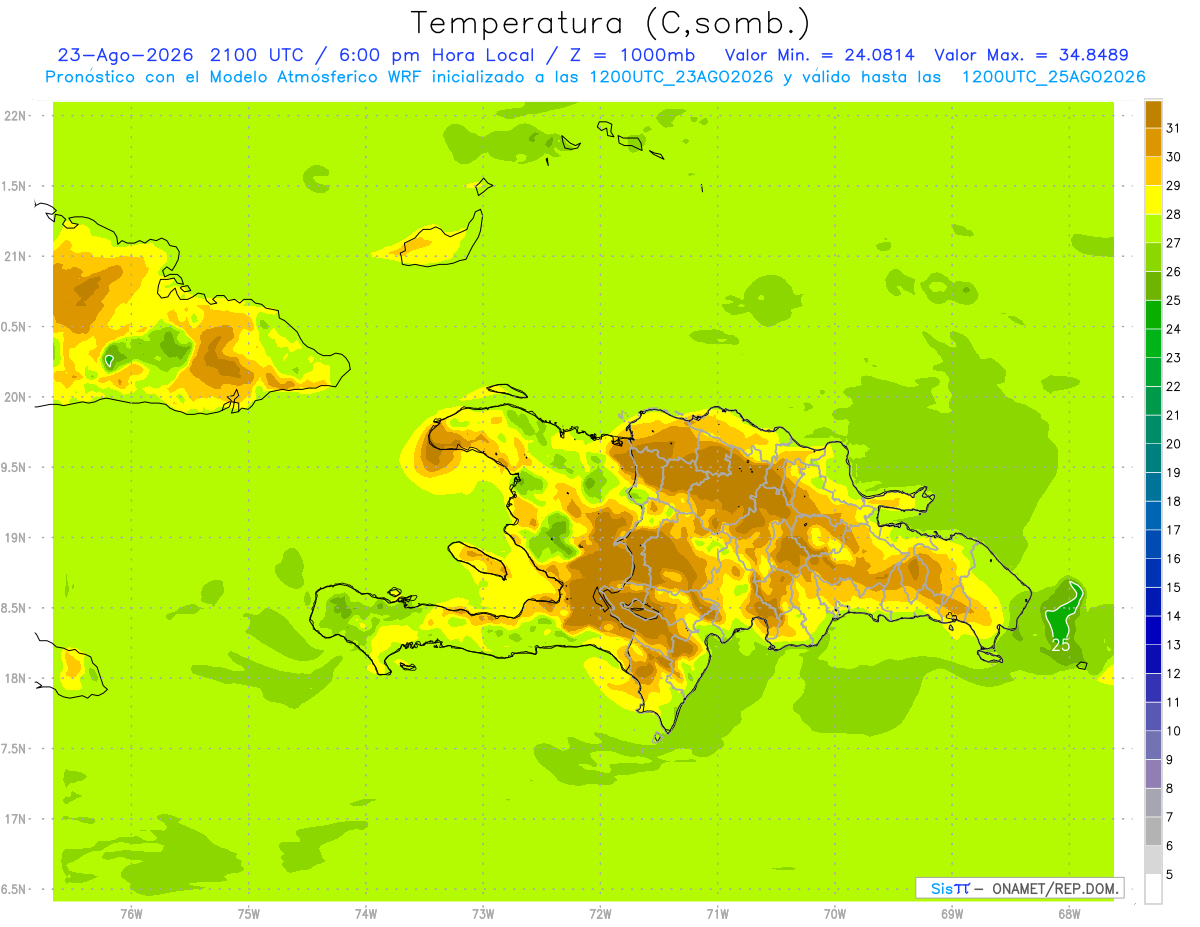Screen dimensions: 1200x927
Task: Click the '68W' longitude axis label
Action: [x=1069, y=914]
